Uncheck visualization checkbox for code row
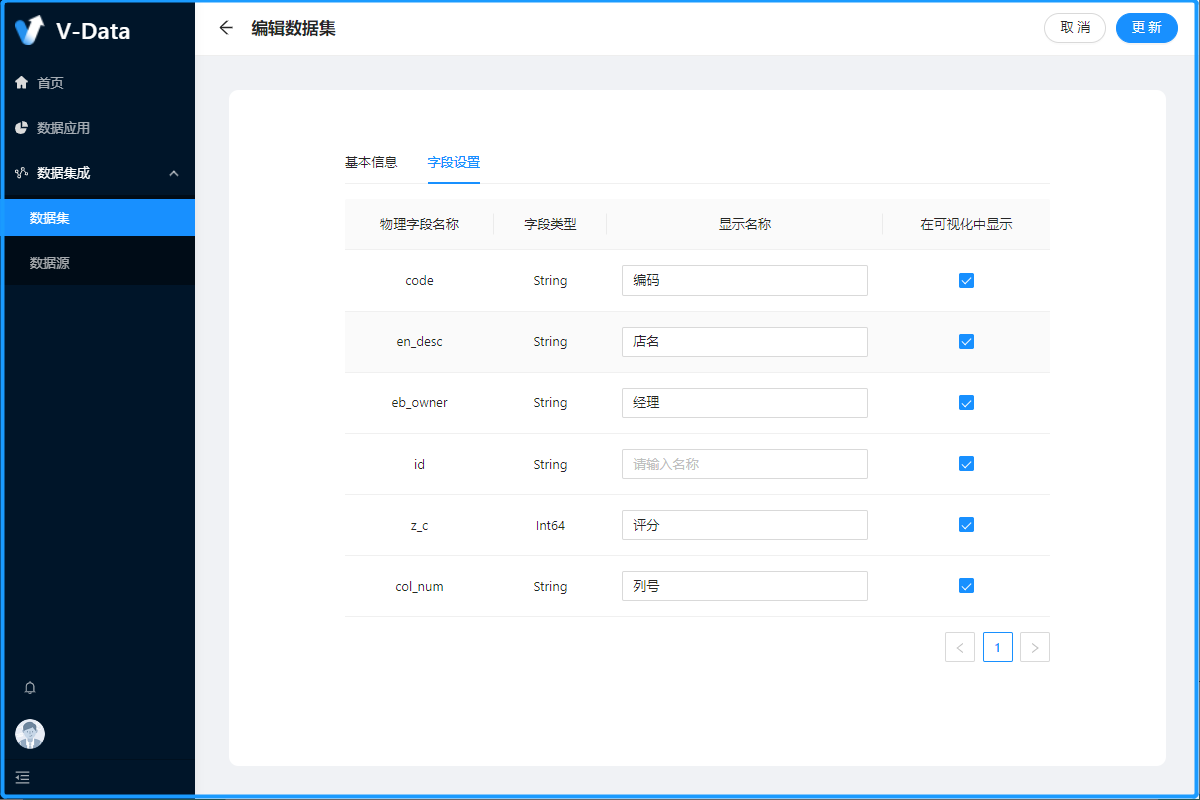Viewport: 1200px width, 800px height. click(x=966, y=281)
